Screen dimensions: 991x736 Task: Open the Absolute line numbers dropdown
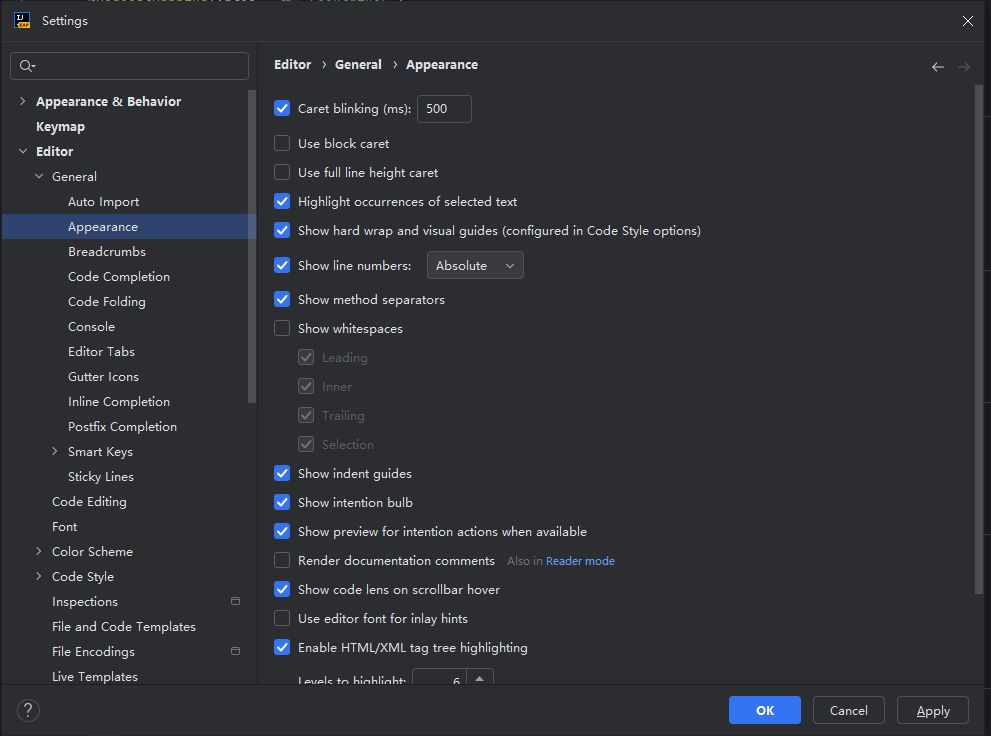[475, 265]
